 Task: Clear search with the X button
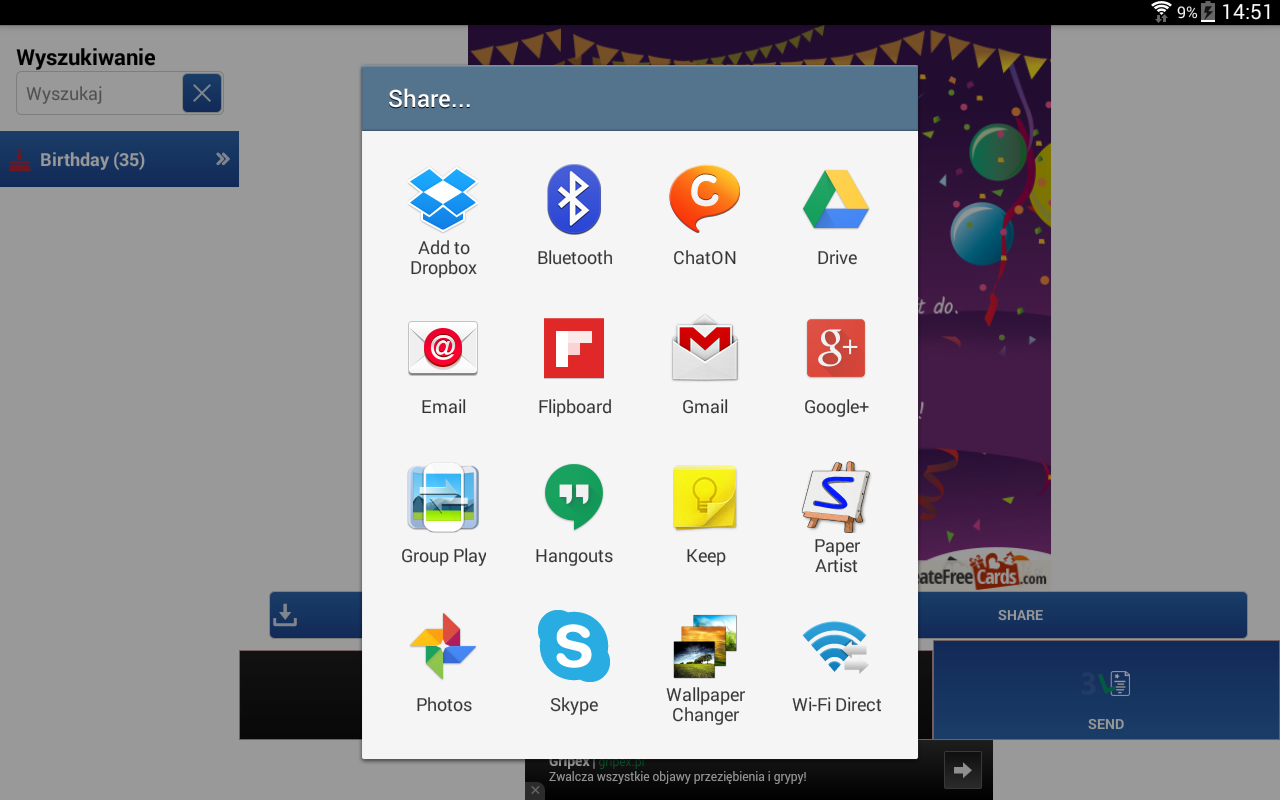pos(202,93)
